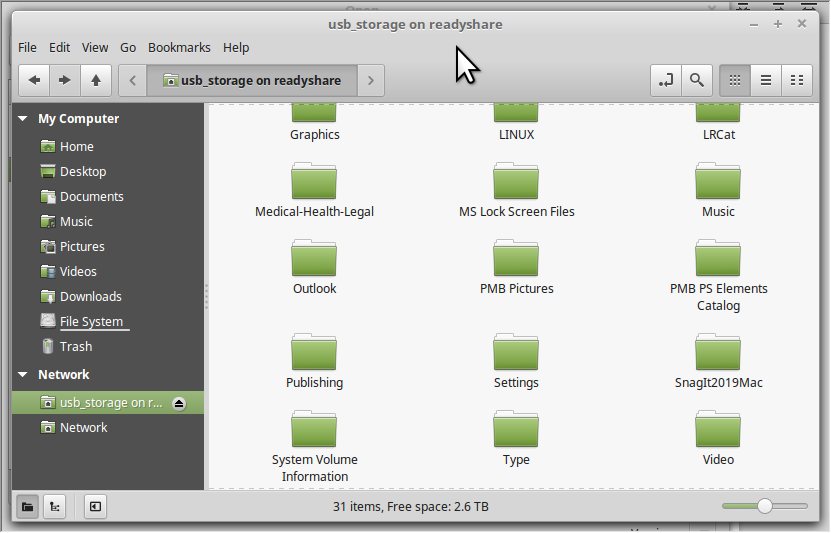Open Pictures in sidebar
831x533 pixels.
click(x=108, y=246)
